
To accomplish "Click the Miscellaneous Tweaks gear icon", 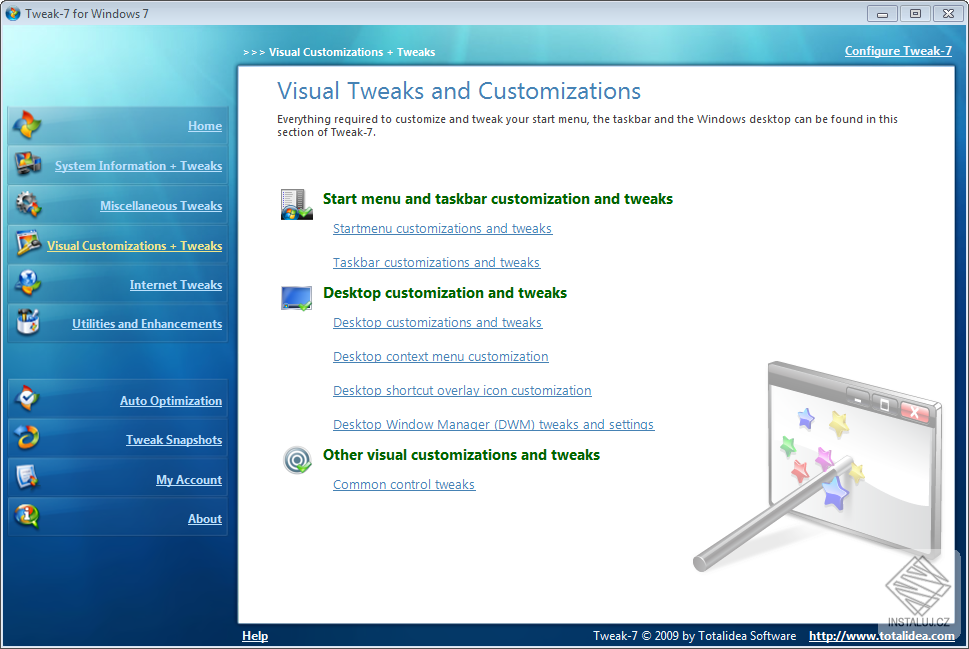I will click(28, 205).
